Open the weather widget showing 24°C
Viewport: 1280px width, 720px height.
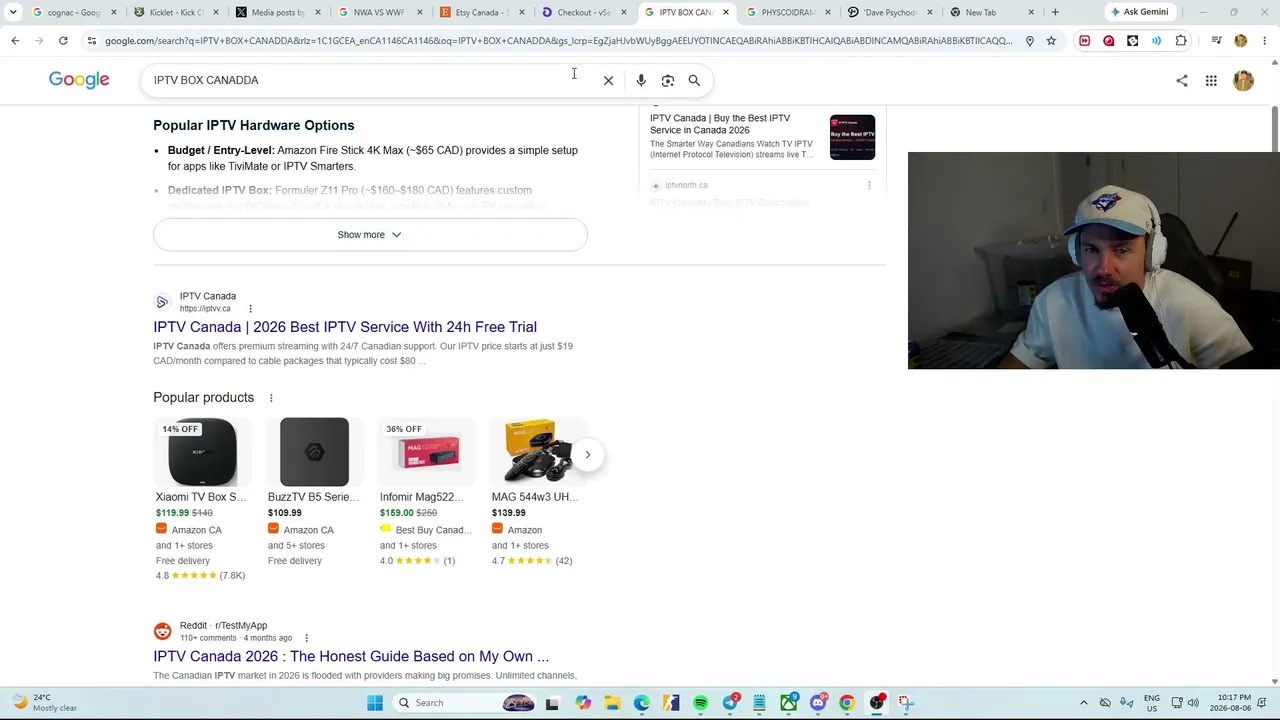(44, 703)
